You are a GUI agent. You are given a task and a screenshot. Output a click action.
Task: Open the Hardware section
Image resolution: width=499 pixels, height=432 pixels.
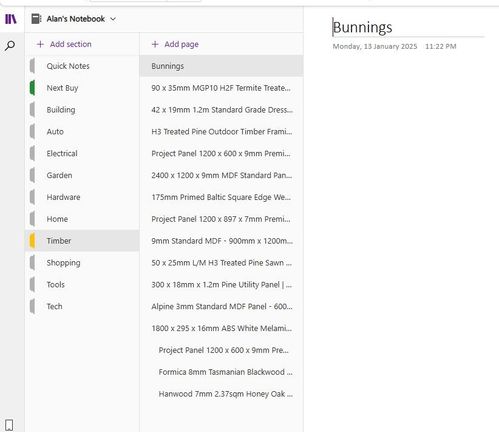82,197
